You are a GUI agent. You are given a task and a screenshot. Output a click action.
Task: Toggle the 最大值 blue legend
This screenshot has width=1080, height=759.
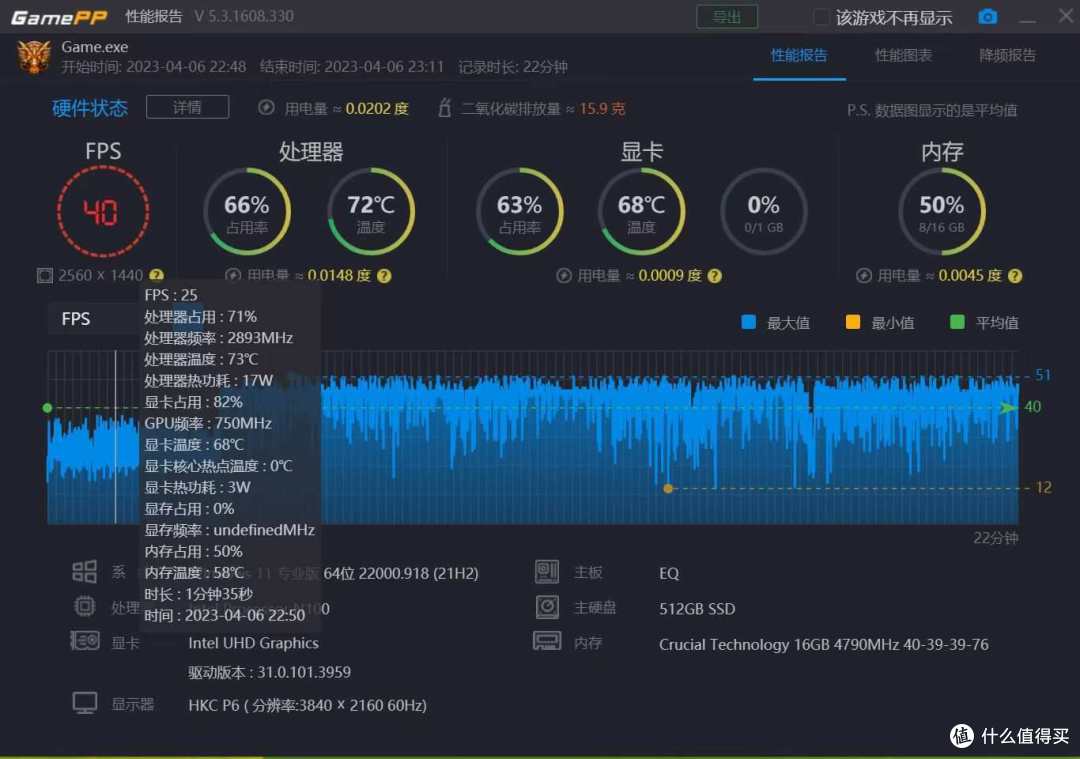[x=749, y=322]
